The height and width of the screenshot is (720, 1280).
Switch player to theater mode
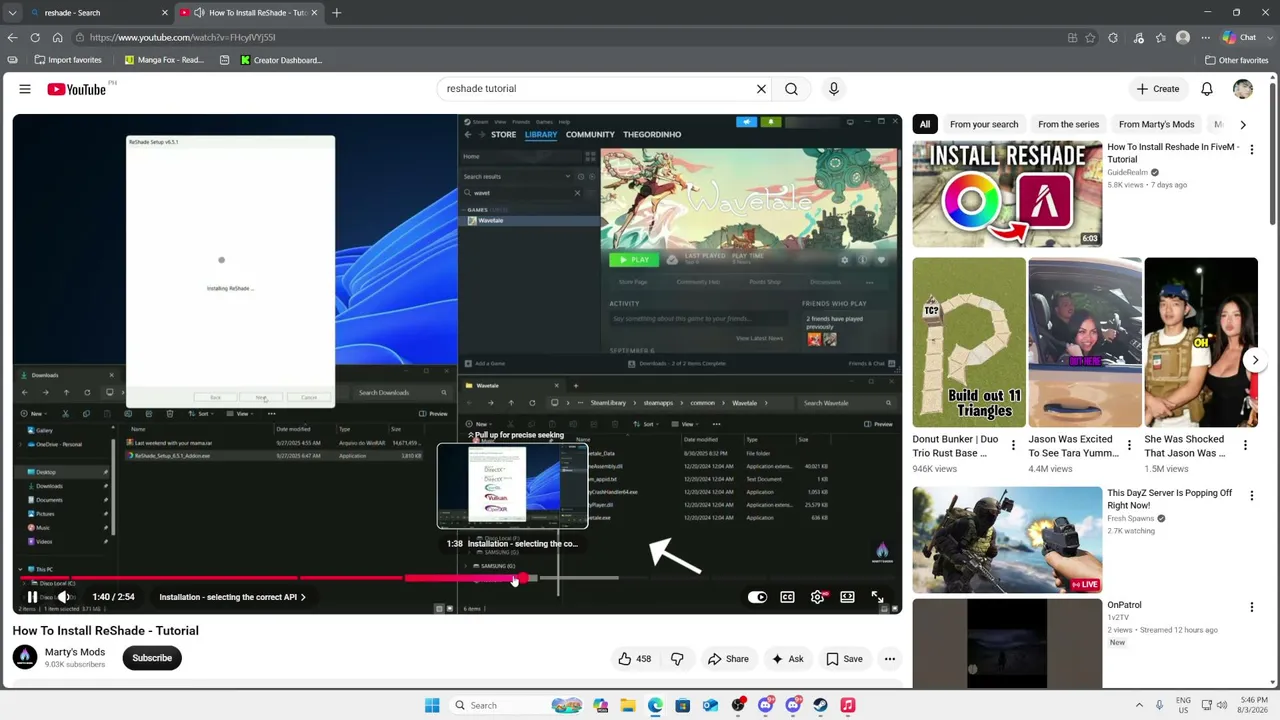point(847,597)
